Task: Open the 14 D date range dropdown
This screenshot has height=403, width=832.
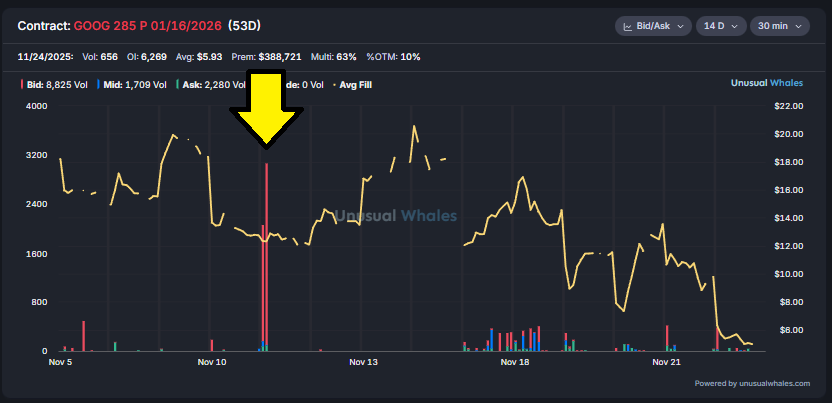Action: [x=720, y=25]
